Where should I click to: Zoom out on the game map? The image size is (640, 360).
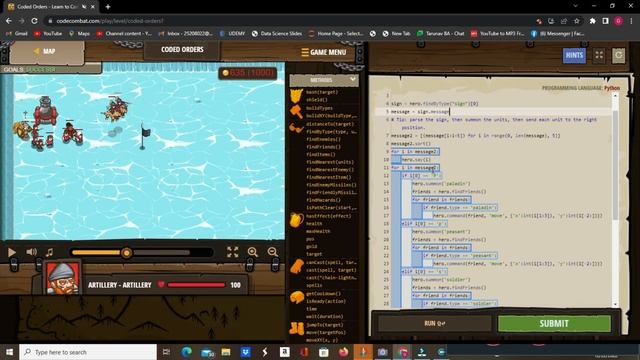[x=273, y=252]
